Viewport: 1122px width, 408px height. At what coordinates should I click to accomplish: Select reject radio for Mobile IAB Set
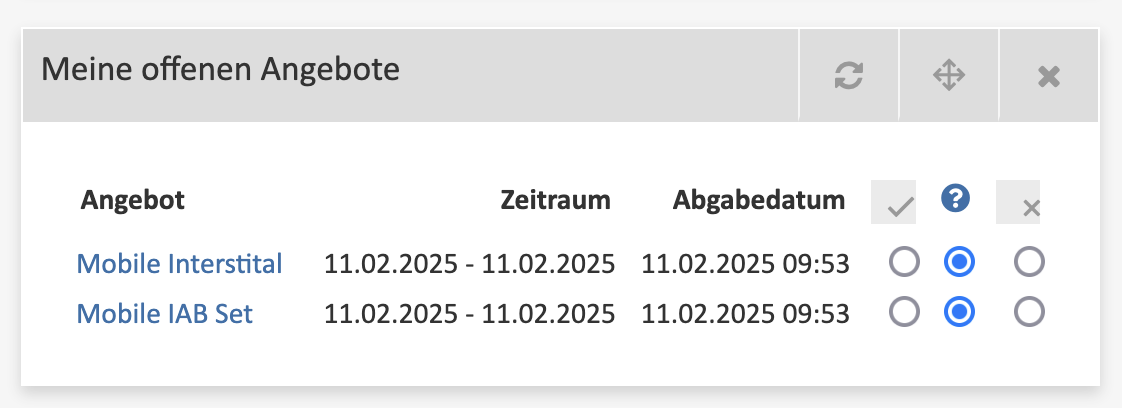click(1030, 312)
